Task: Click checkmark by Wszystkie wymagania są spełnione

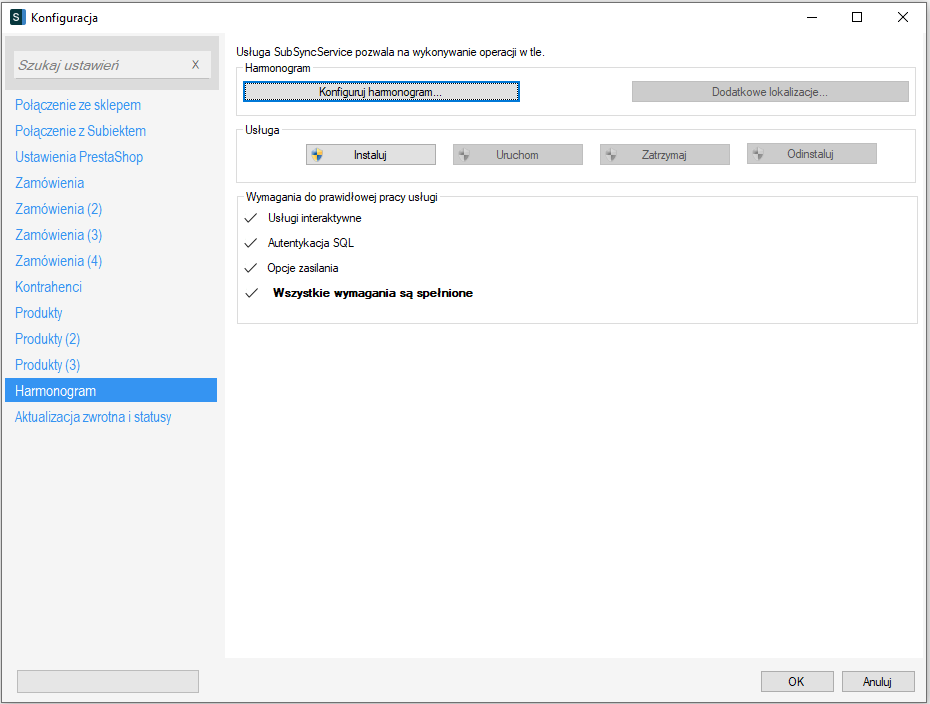Action: coord(250,294)
